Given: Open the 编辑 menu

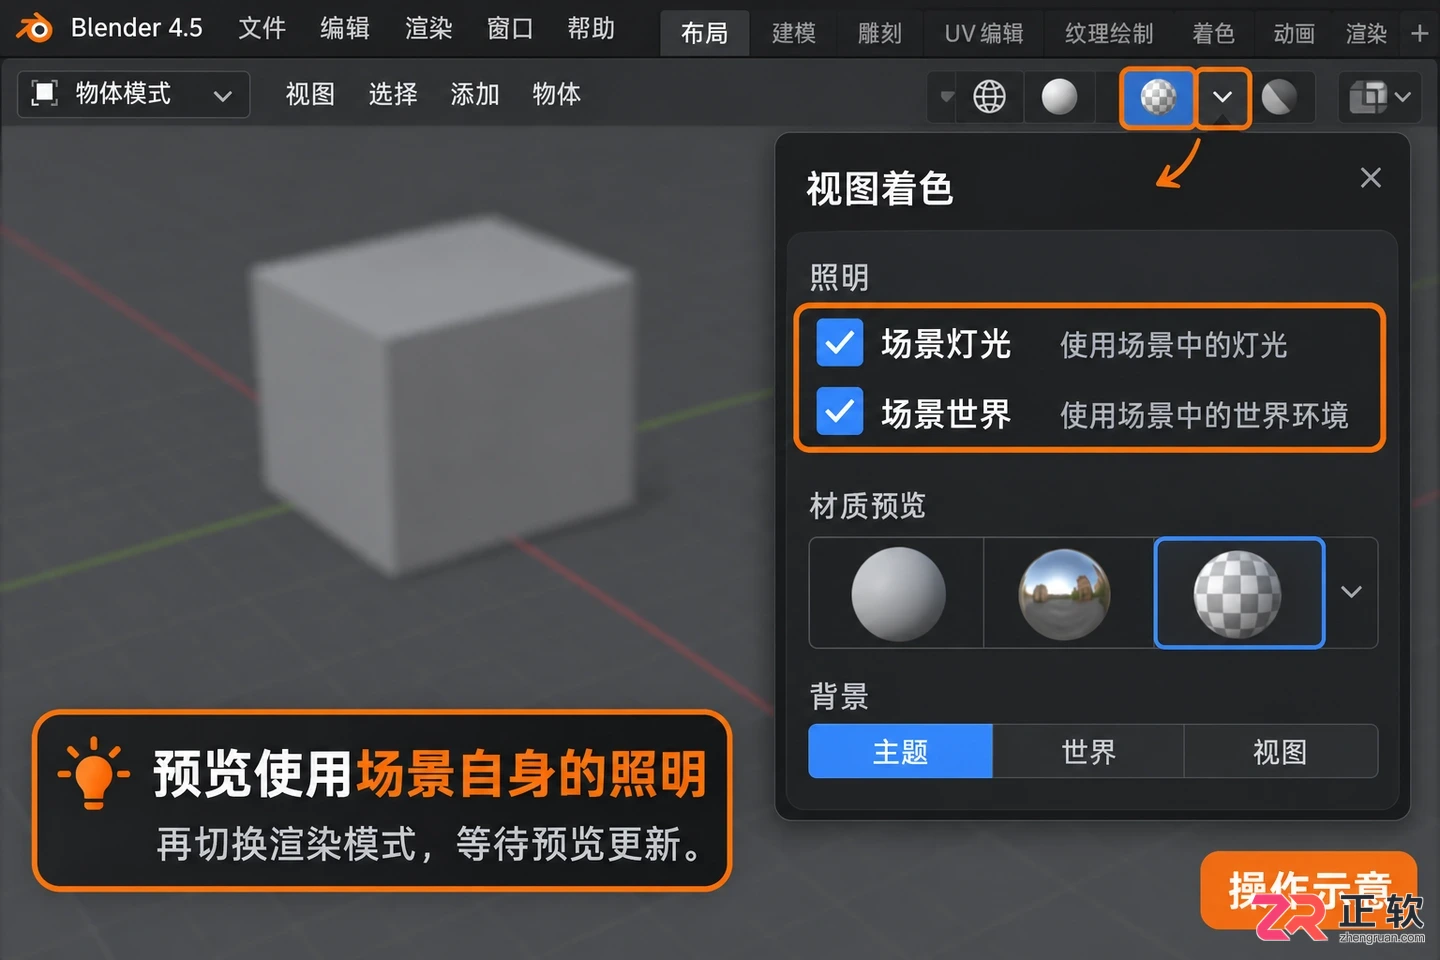Looking at the screenshot, I should pos(345,28).
